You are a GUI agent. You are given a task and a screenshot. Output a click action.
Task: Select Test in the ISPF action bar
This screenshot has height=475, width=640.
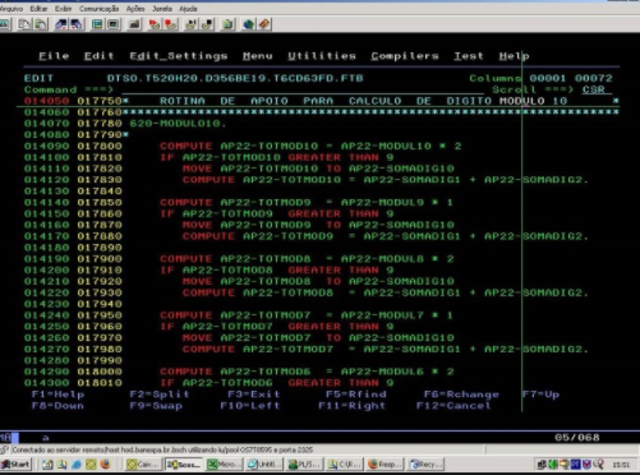(x=469, y=56)
